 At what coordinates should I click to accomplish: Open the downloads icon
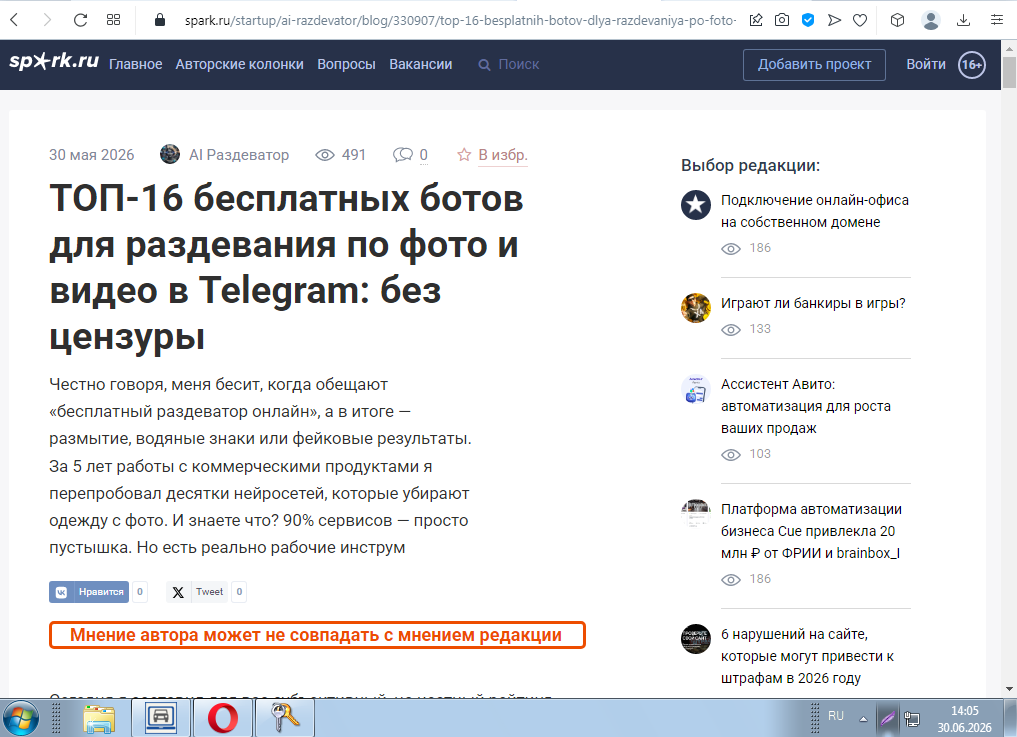(964, 20)
